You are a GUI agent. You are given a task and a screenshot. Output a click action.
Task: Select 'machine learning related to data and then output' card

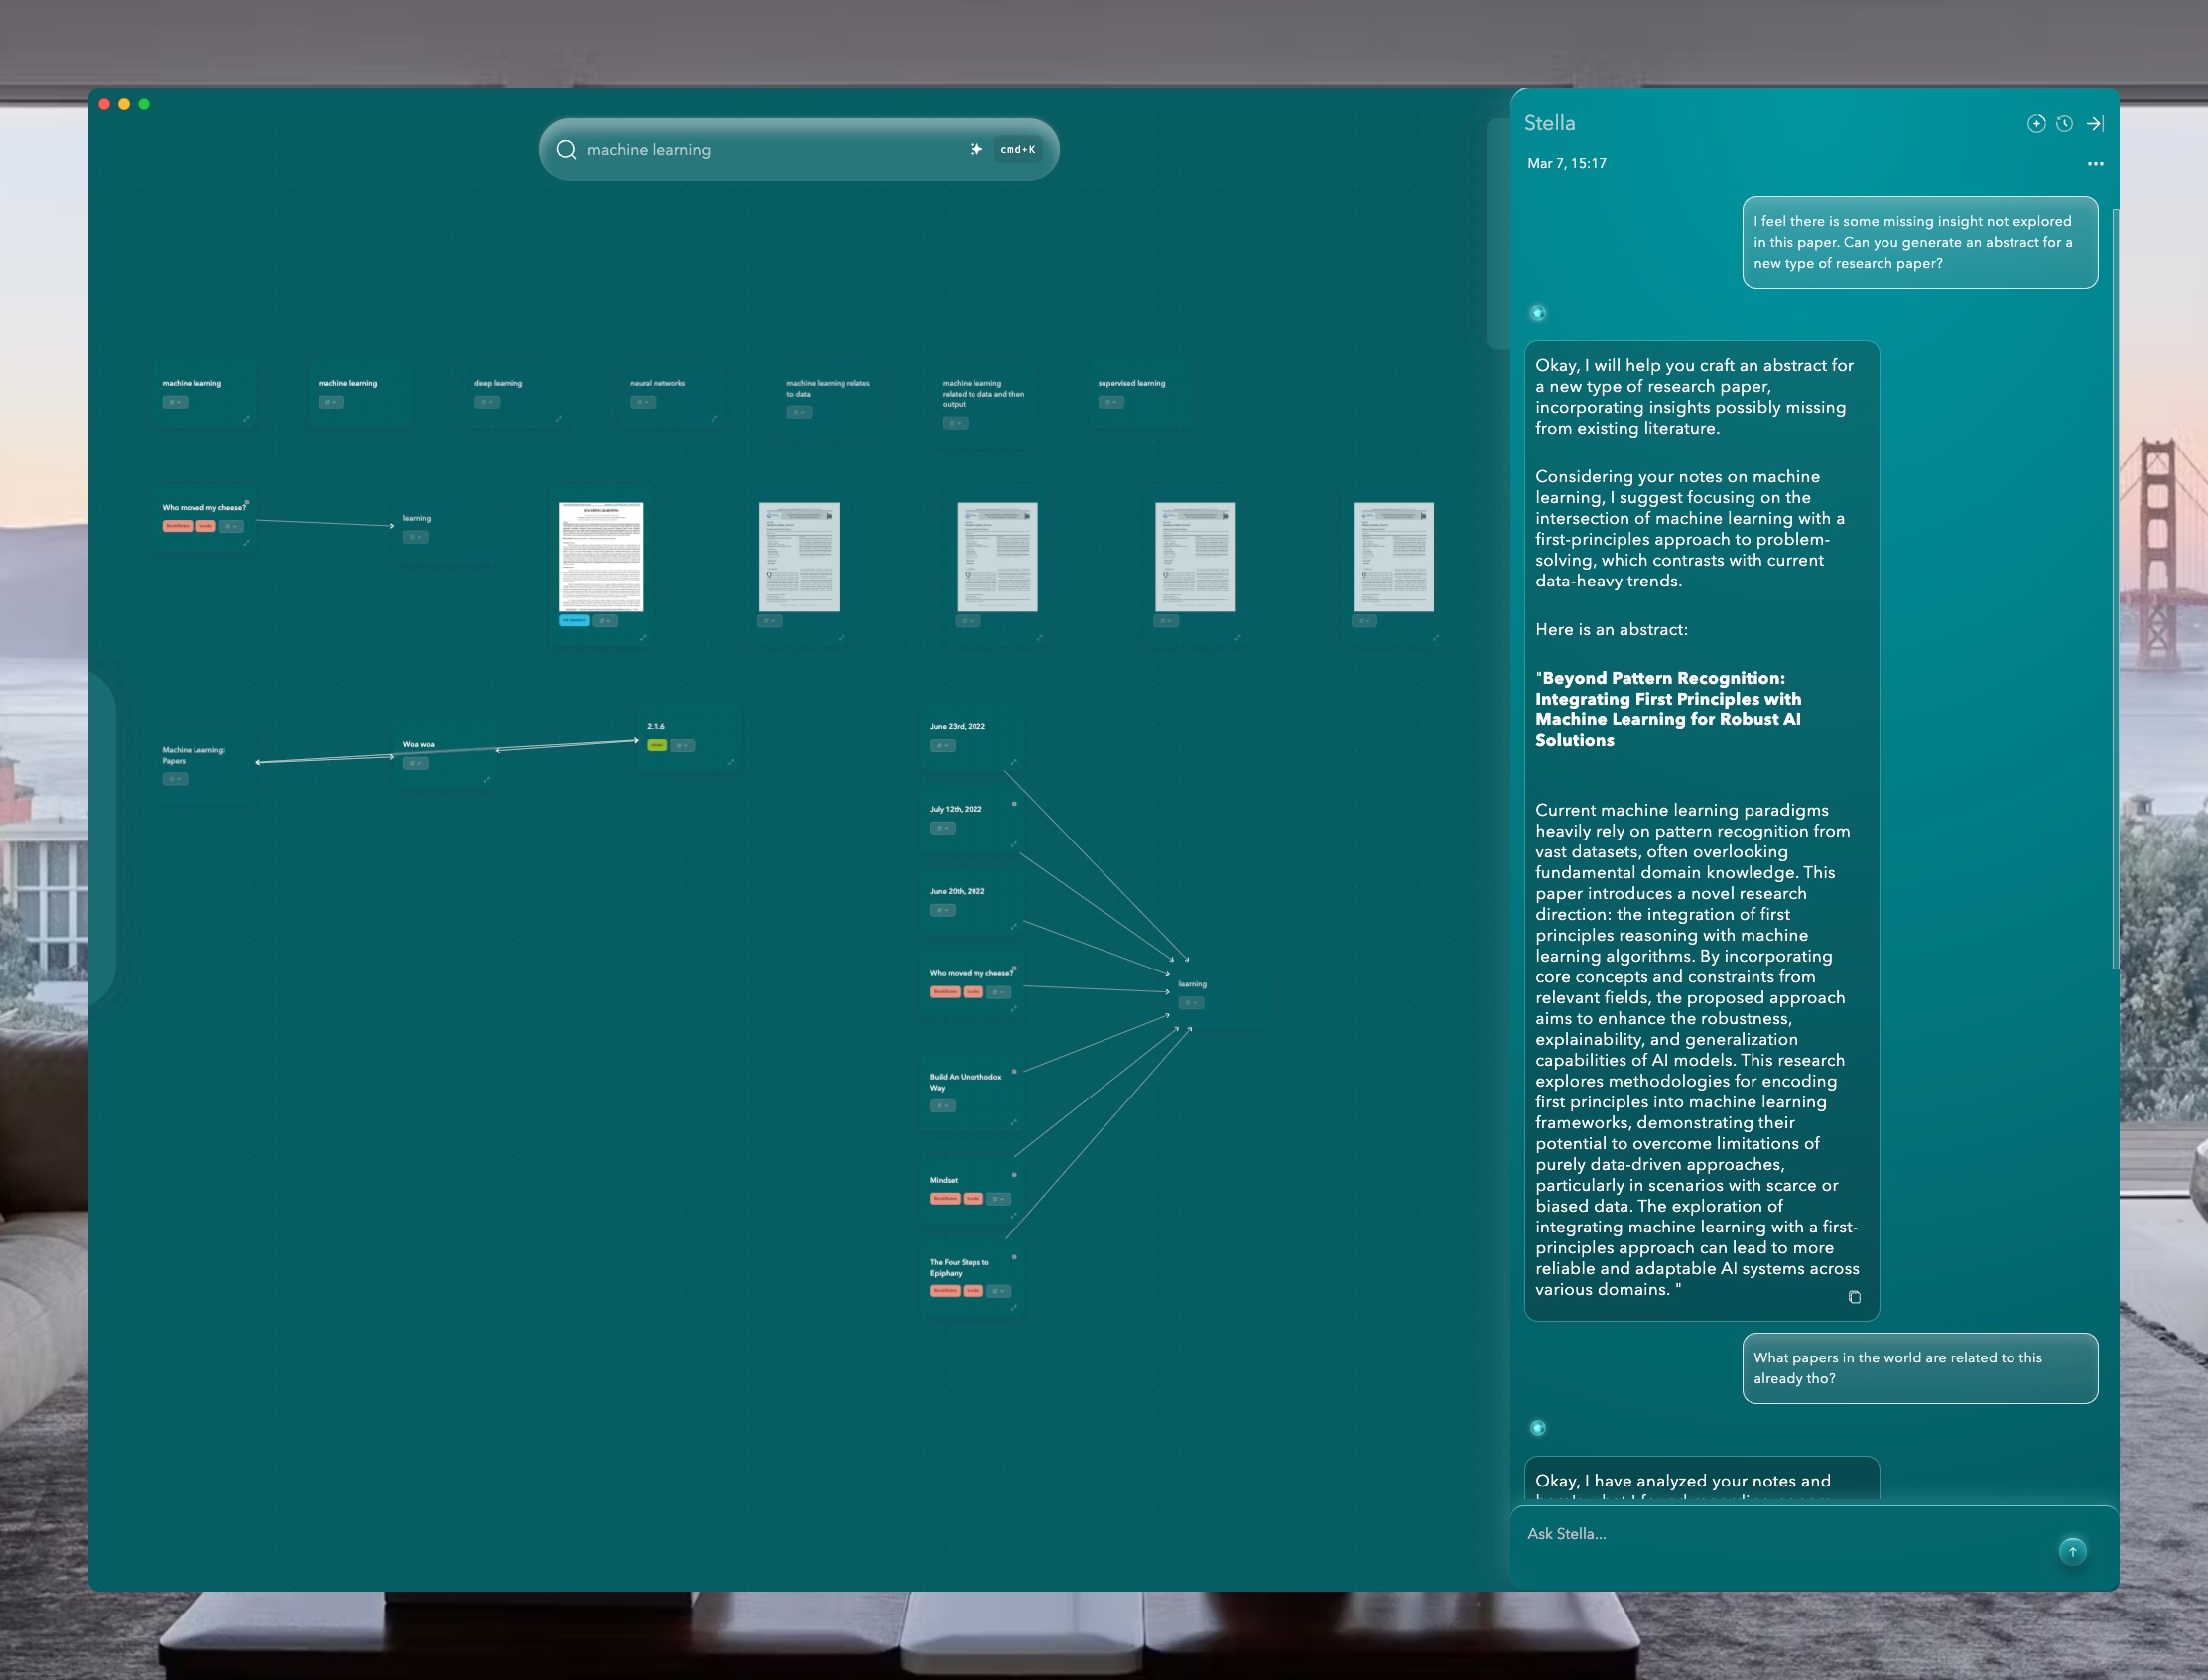983,394
